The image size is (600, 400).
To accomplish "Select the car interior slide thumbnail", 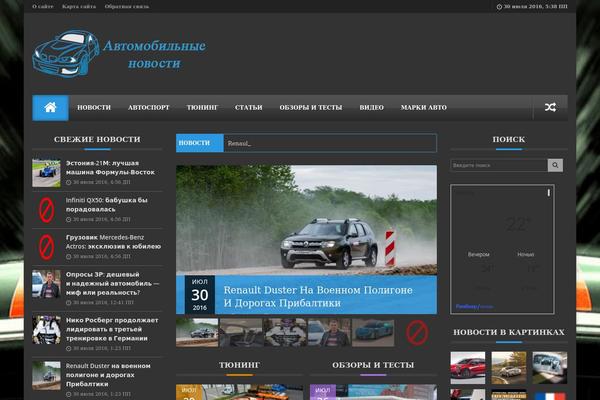I will point(241,333).
